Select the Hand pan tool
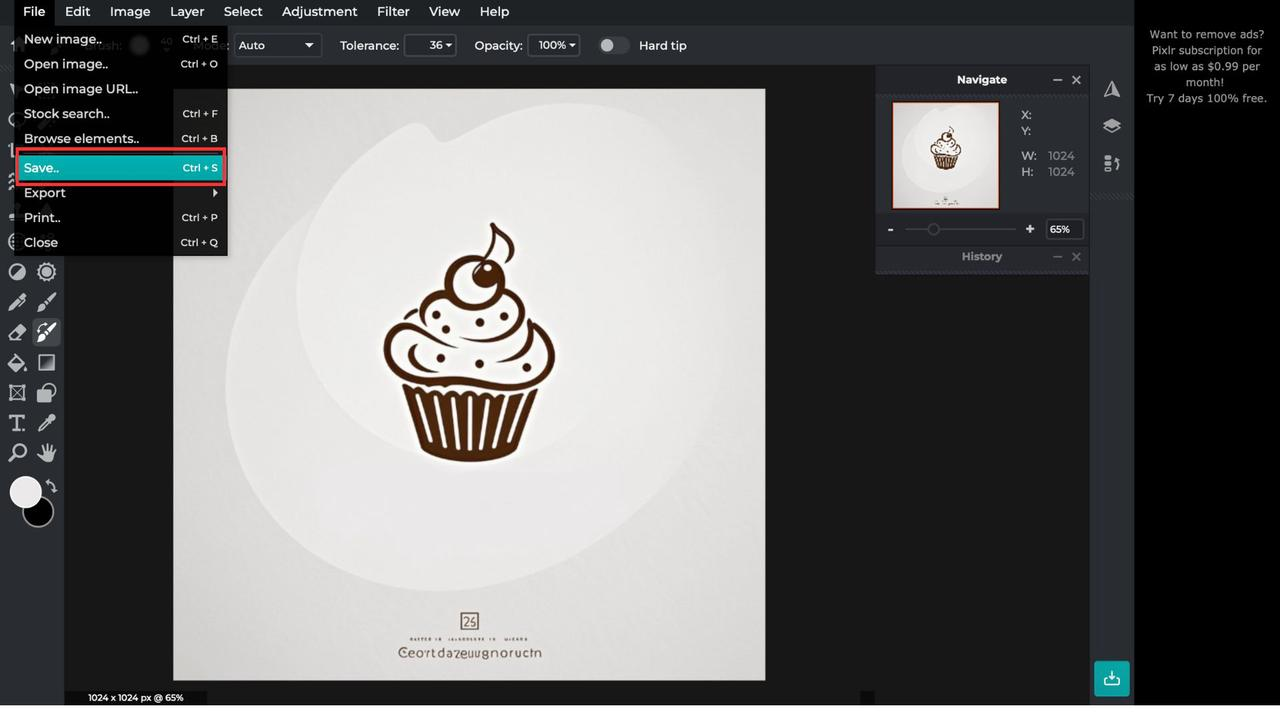The width and height of the screenshot is (1280, 720). (46, 453)
